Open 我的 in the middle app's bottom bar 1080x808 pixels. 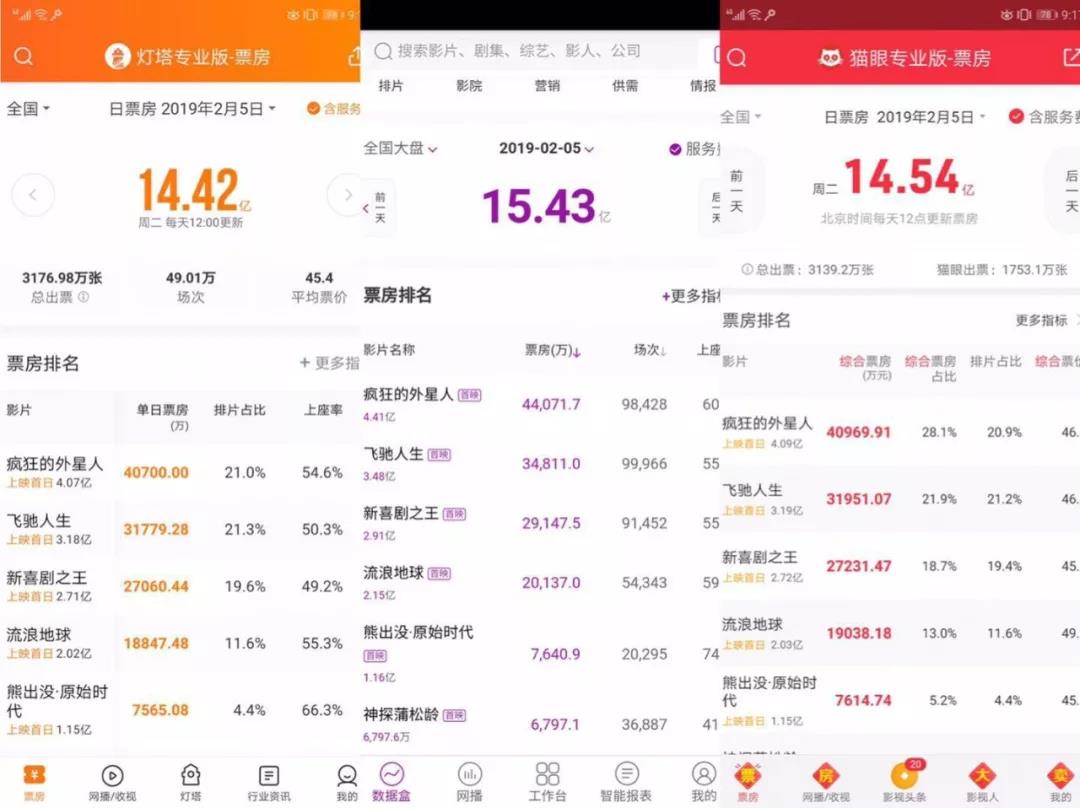pyautogui.click(x=704, y=783)
